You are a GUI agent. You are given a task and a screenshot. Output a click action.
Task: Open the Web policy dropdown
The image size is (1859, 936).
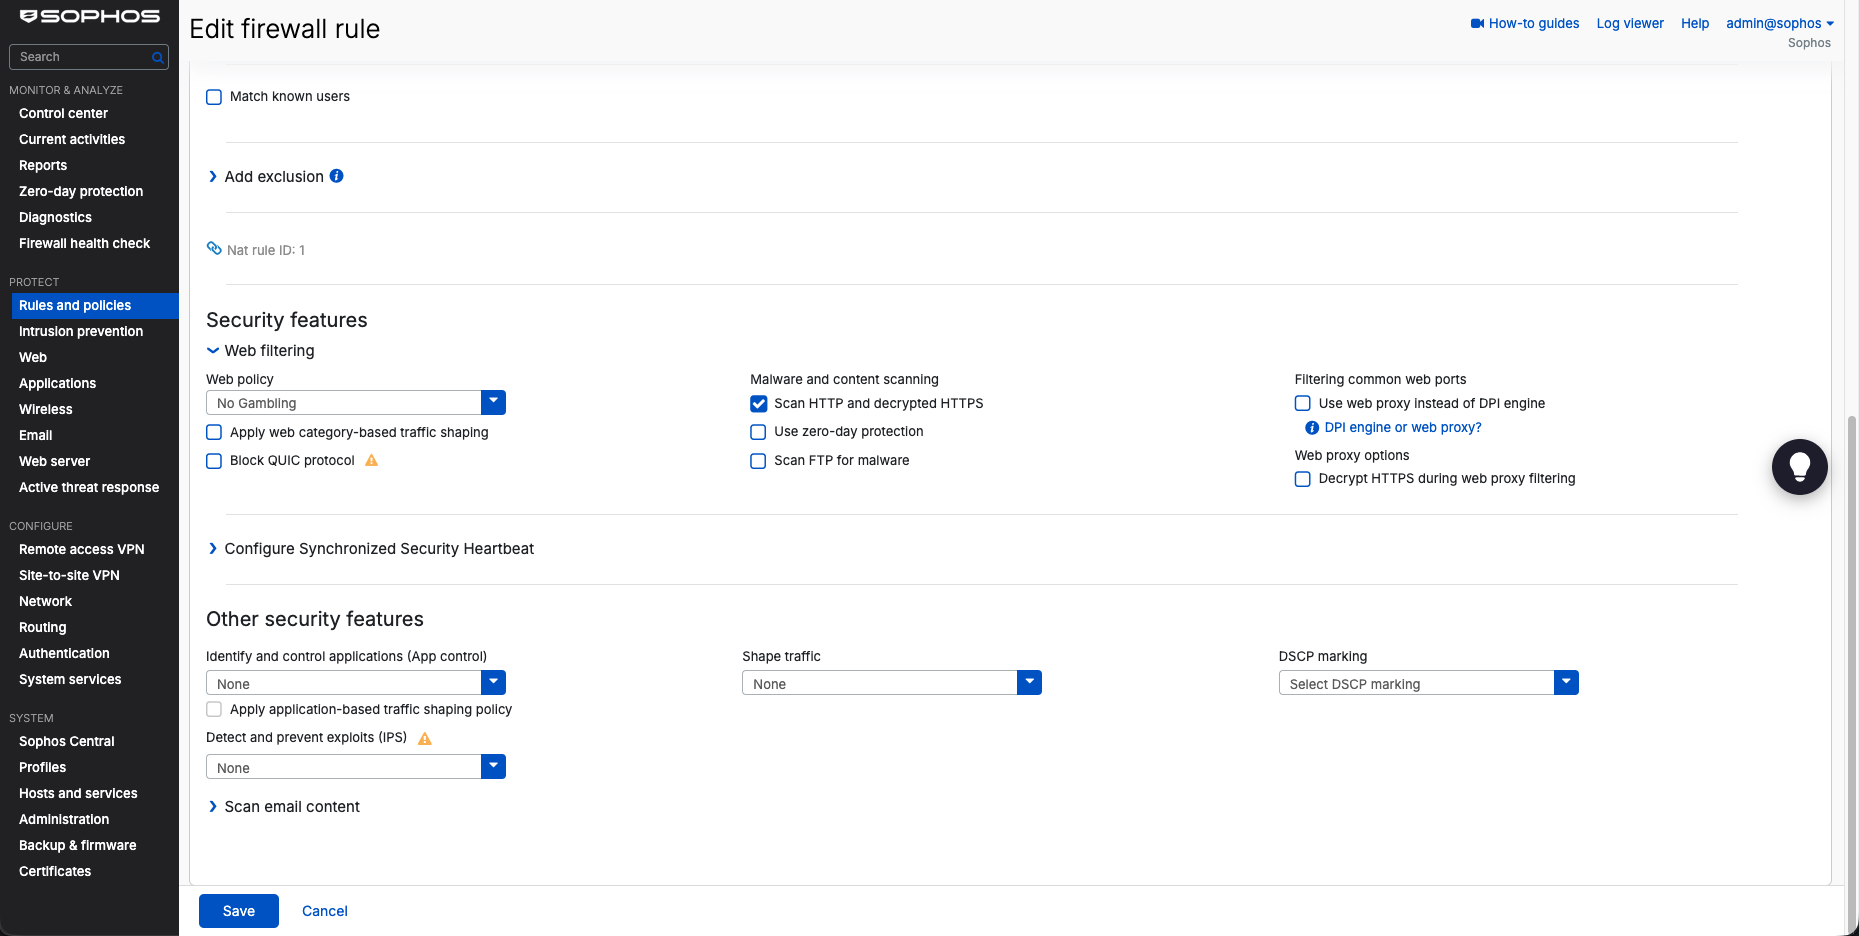[356, 402]
